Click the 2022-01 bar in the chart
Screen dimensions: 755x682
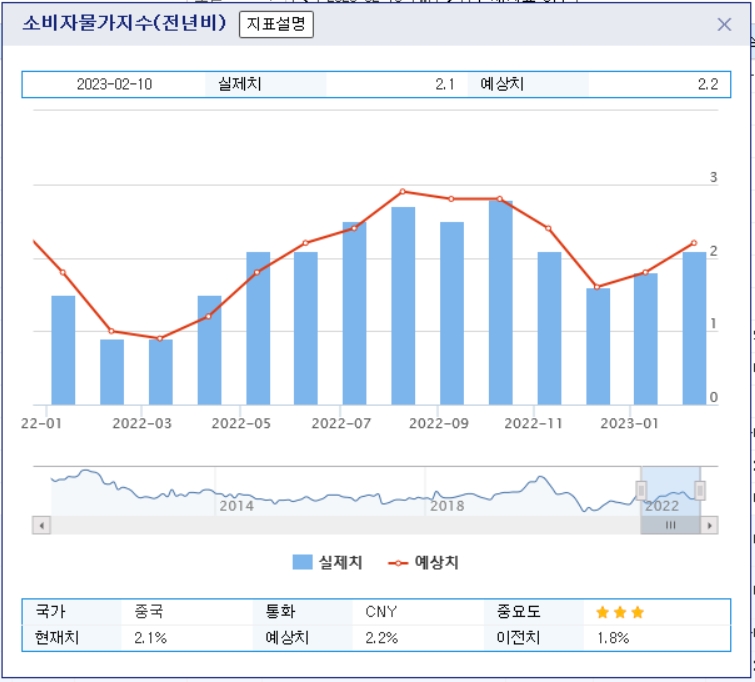(x=63, y=350)
